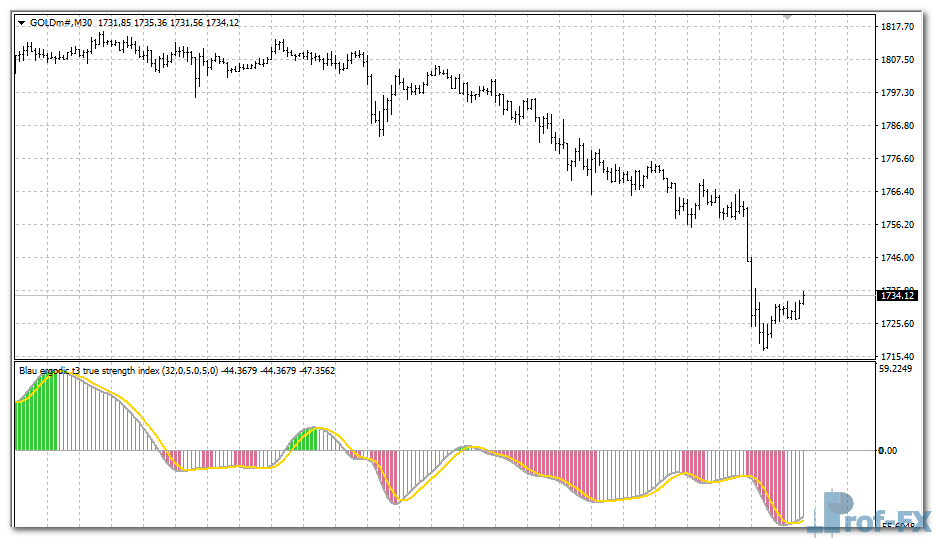Click the GOLDm#,M30 symbol title
The image size is (934, 538).
(x=64, y=23)
